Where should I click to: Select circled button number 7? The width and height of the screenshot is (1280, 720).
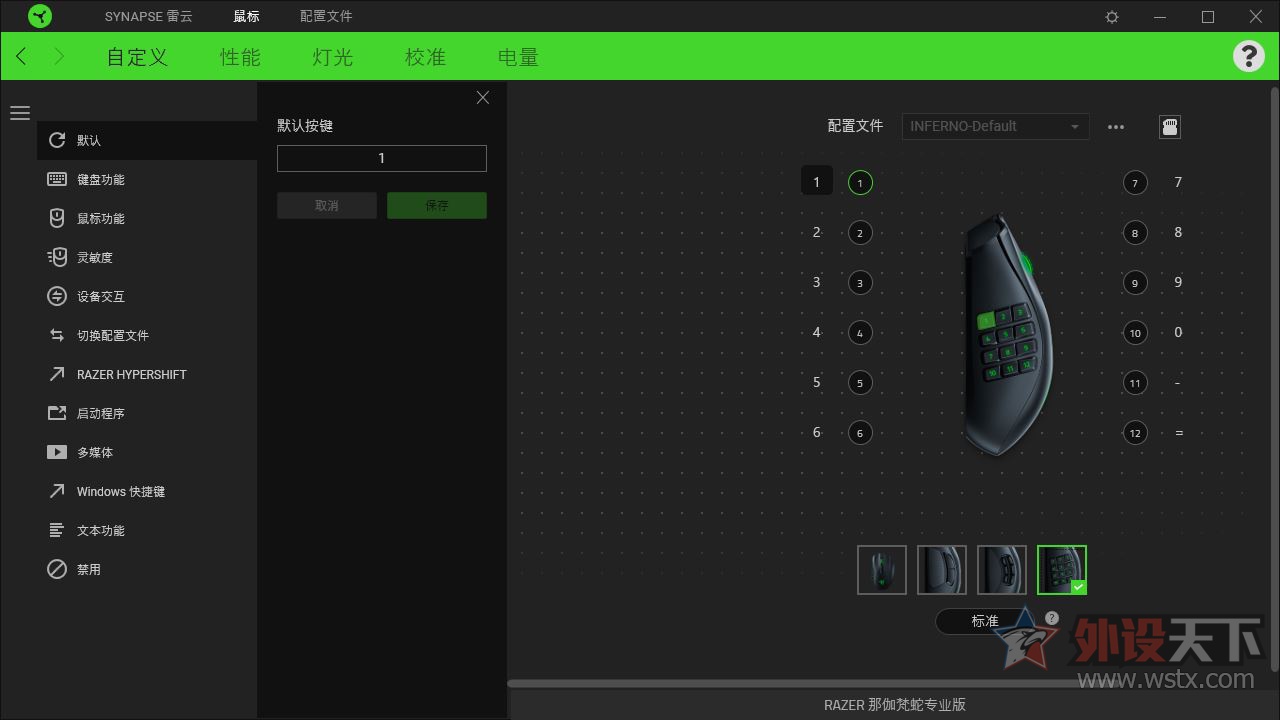pyautogui.click(x=1135, y=183)
